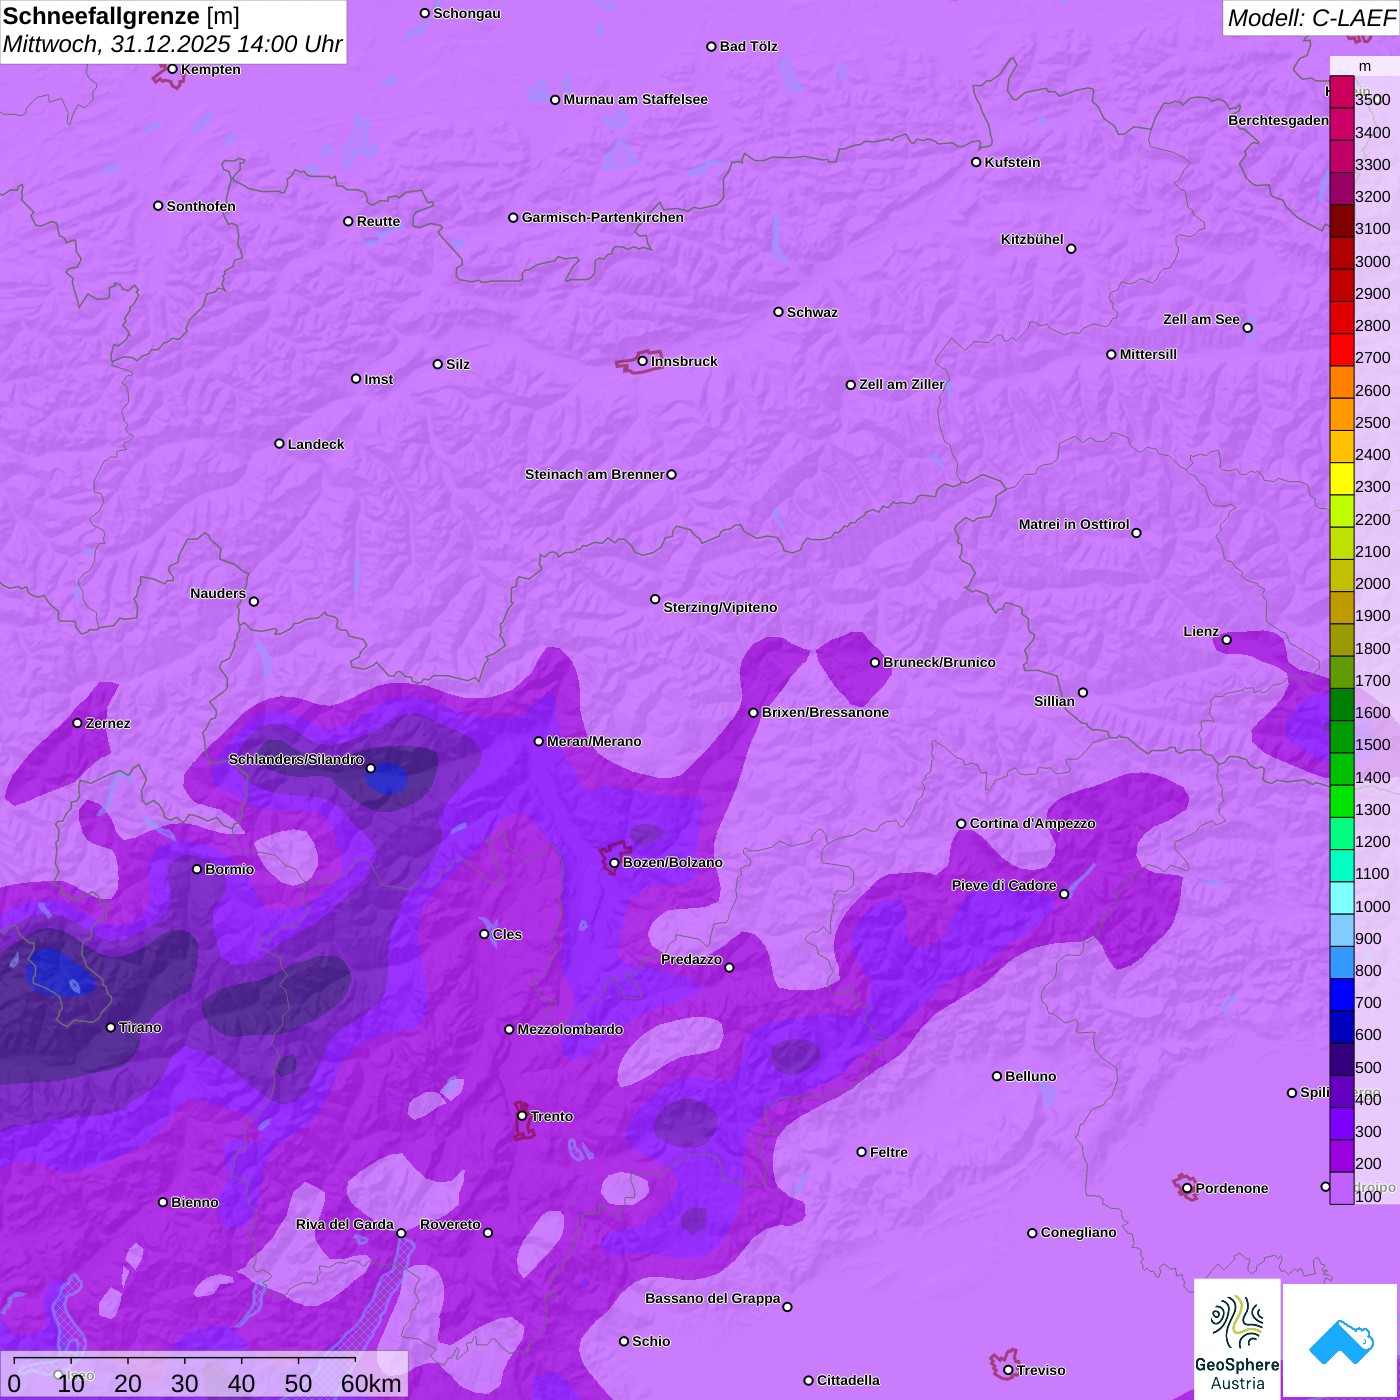Click the legend value '3500'

(1373, 100)
